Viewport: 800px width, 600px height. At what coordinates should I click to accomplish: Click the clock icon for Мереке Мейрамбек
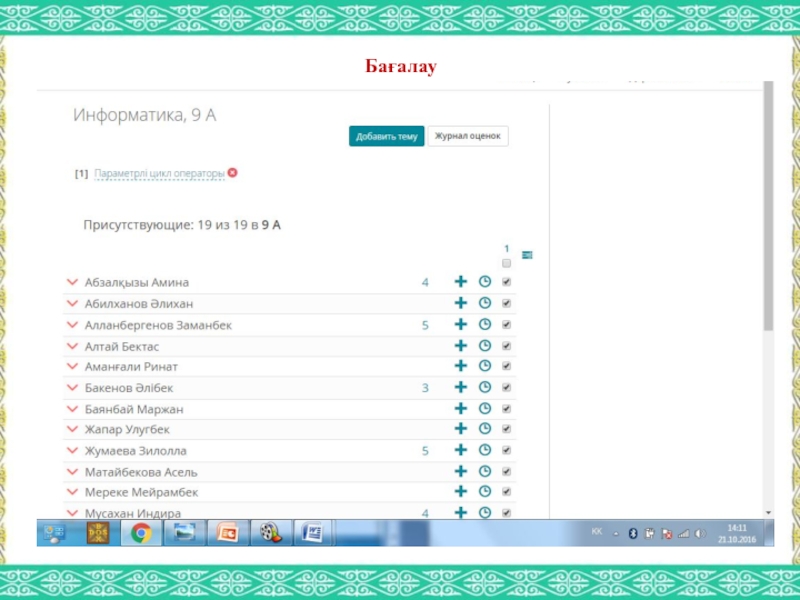click(485, 492)
